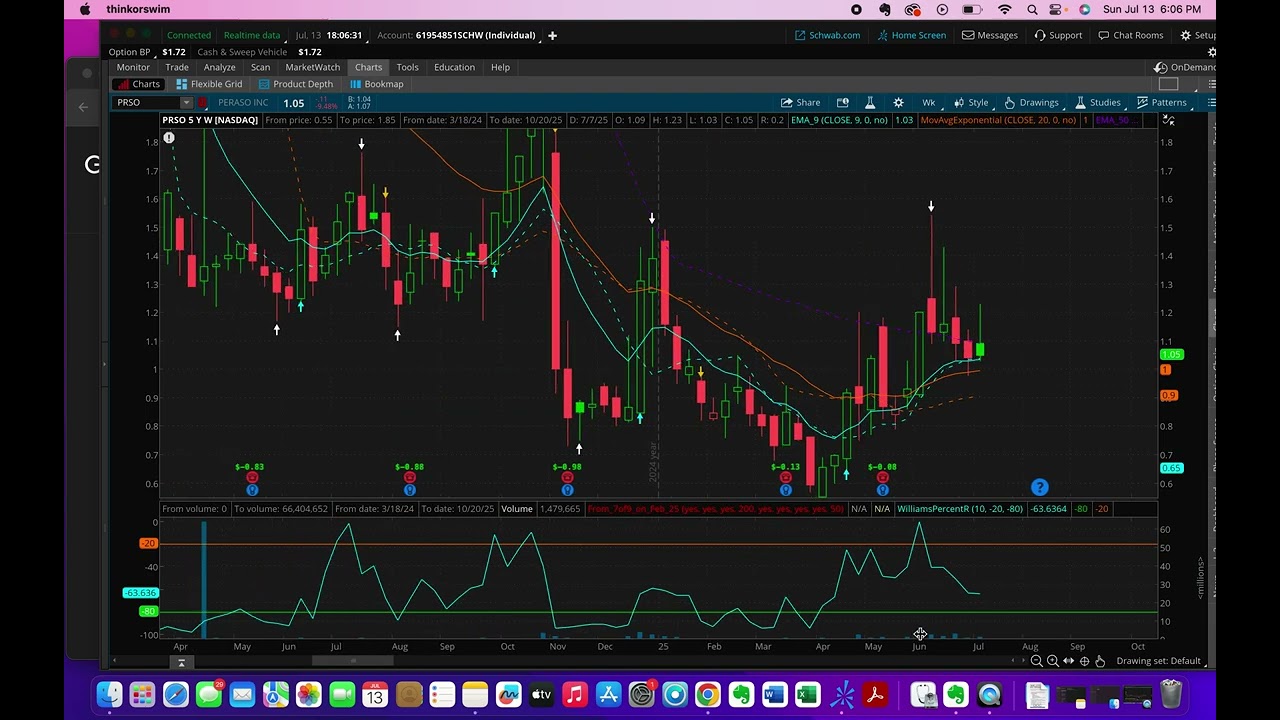Open the Help tab
Screen dimensions: 1280x720
click(500, 67)
